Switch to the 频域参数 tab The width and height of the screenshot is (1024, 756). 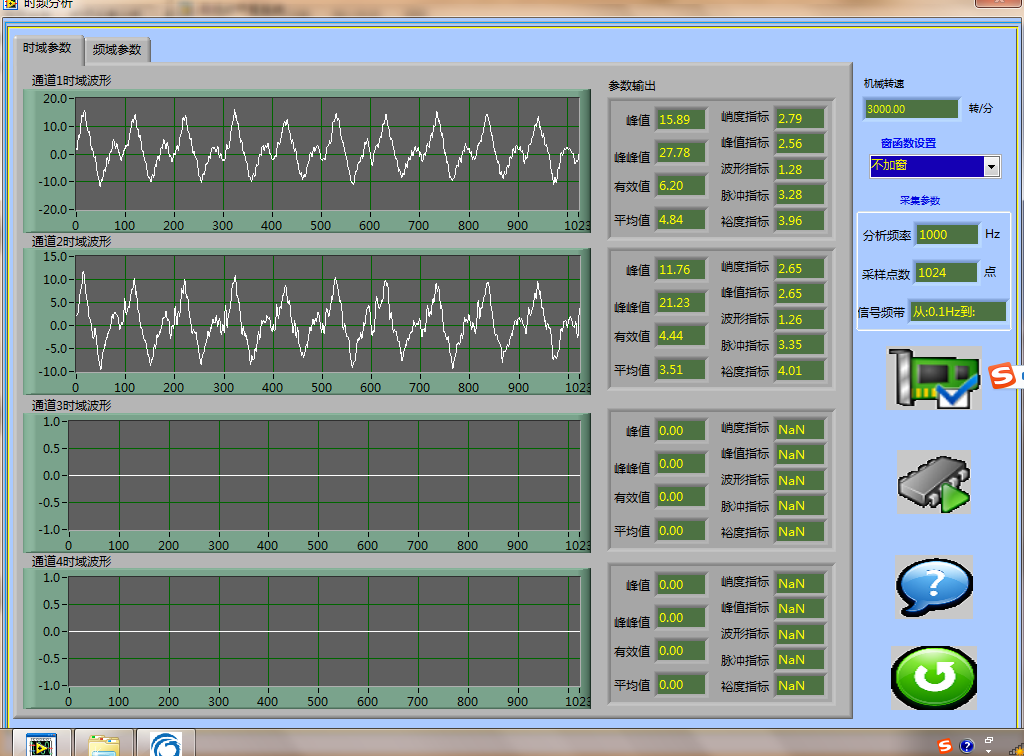coord(117,49)
